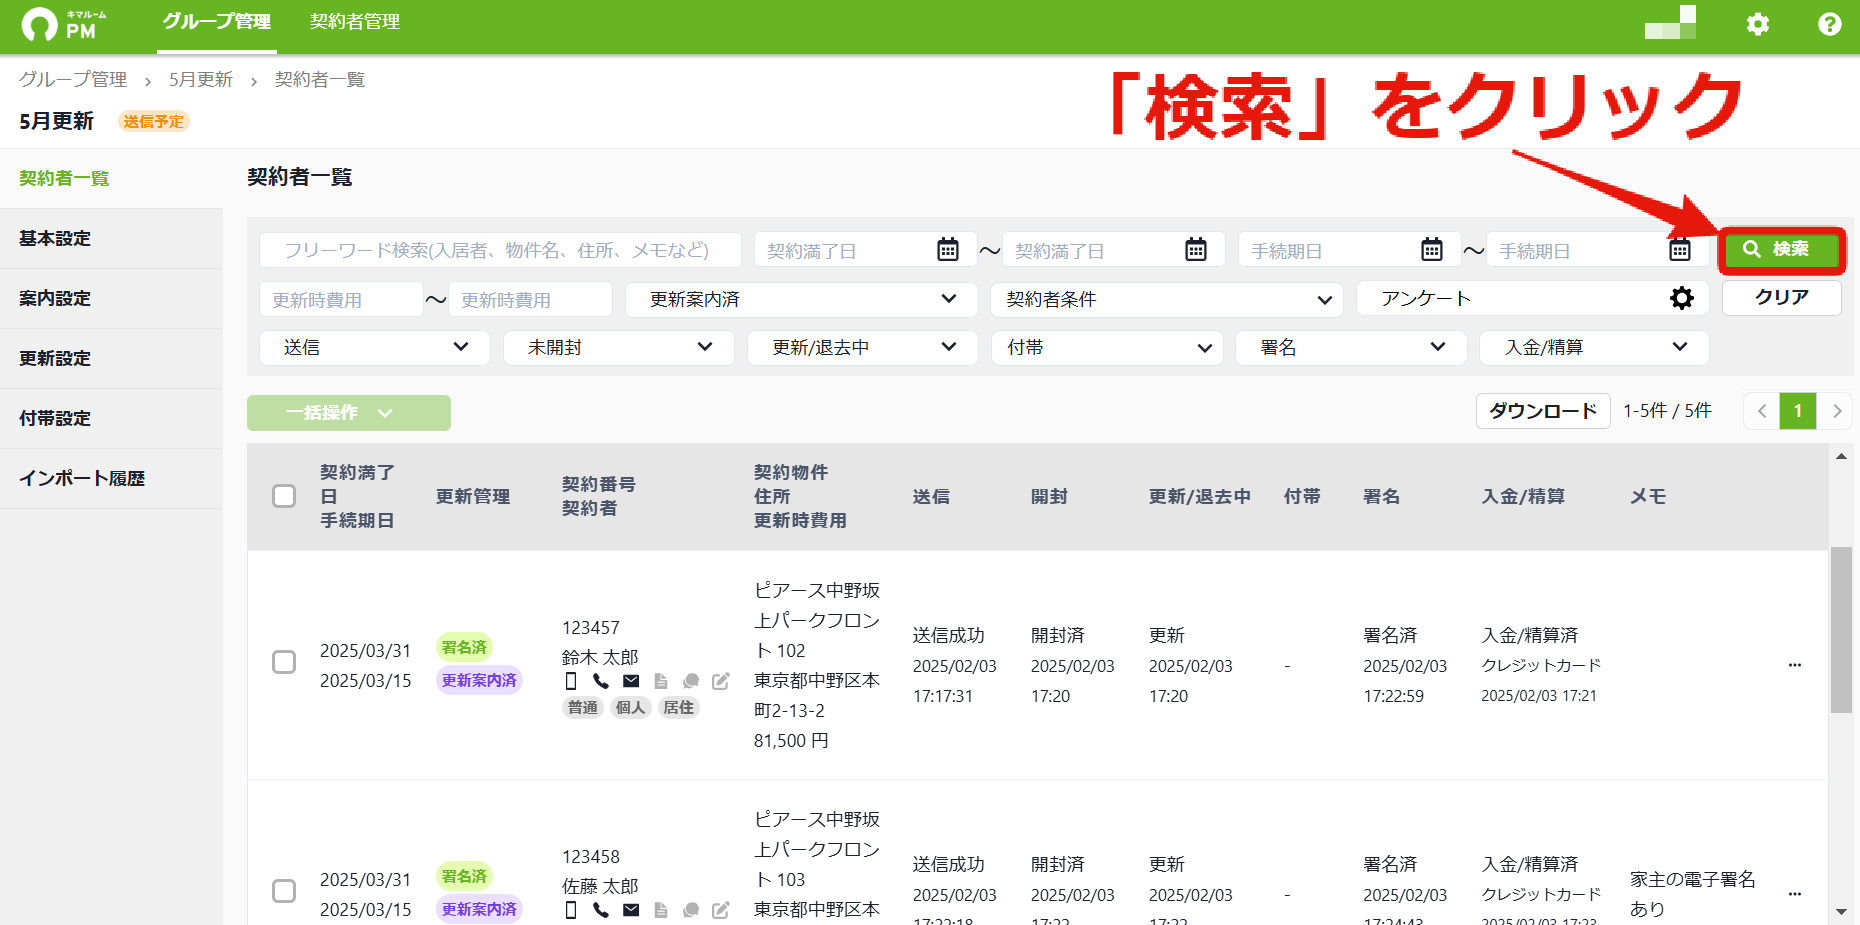The height and width of the screenshot is (925, 1860).
Task: Open more options for contract 123458 row
Action: (1795, 894)
